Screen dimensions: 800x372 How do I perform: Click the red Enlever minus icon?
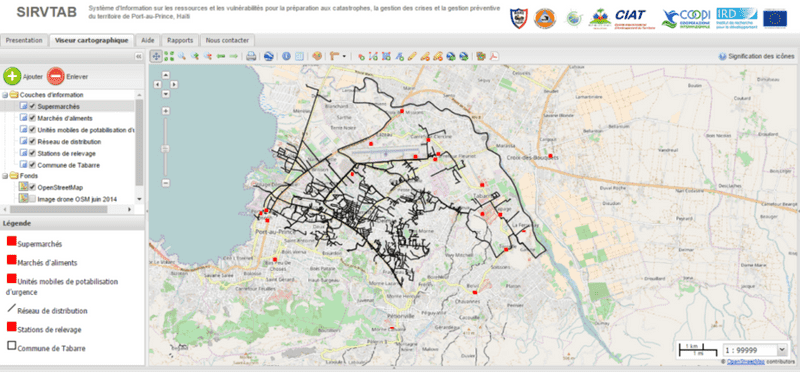[56, 76]
